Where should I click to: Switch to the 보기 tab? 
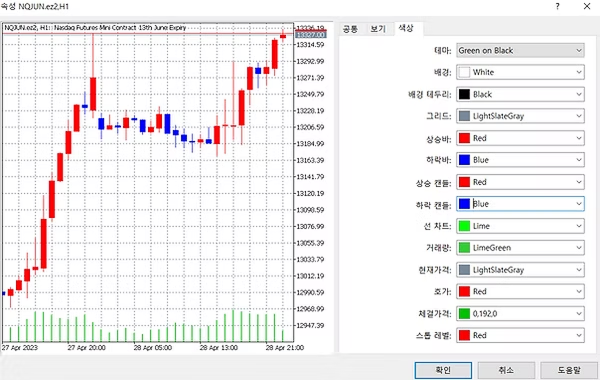click(x=378, y=29)
